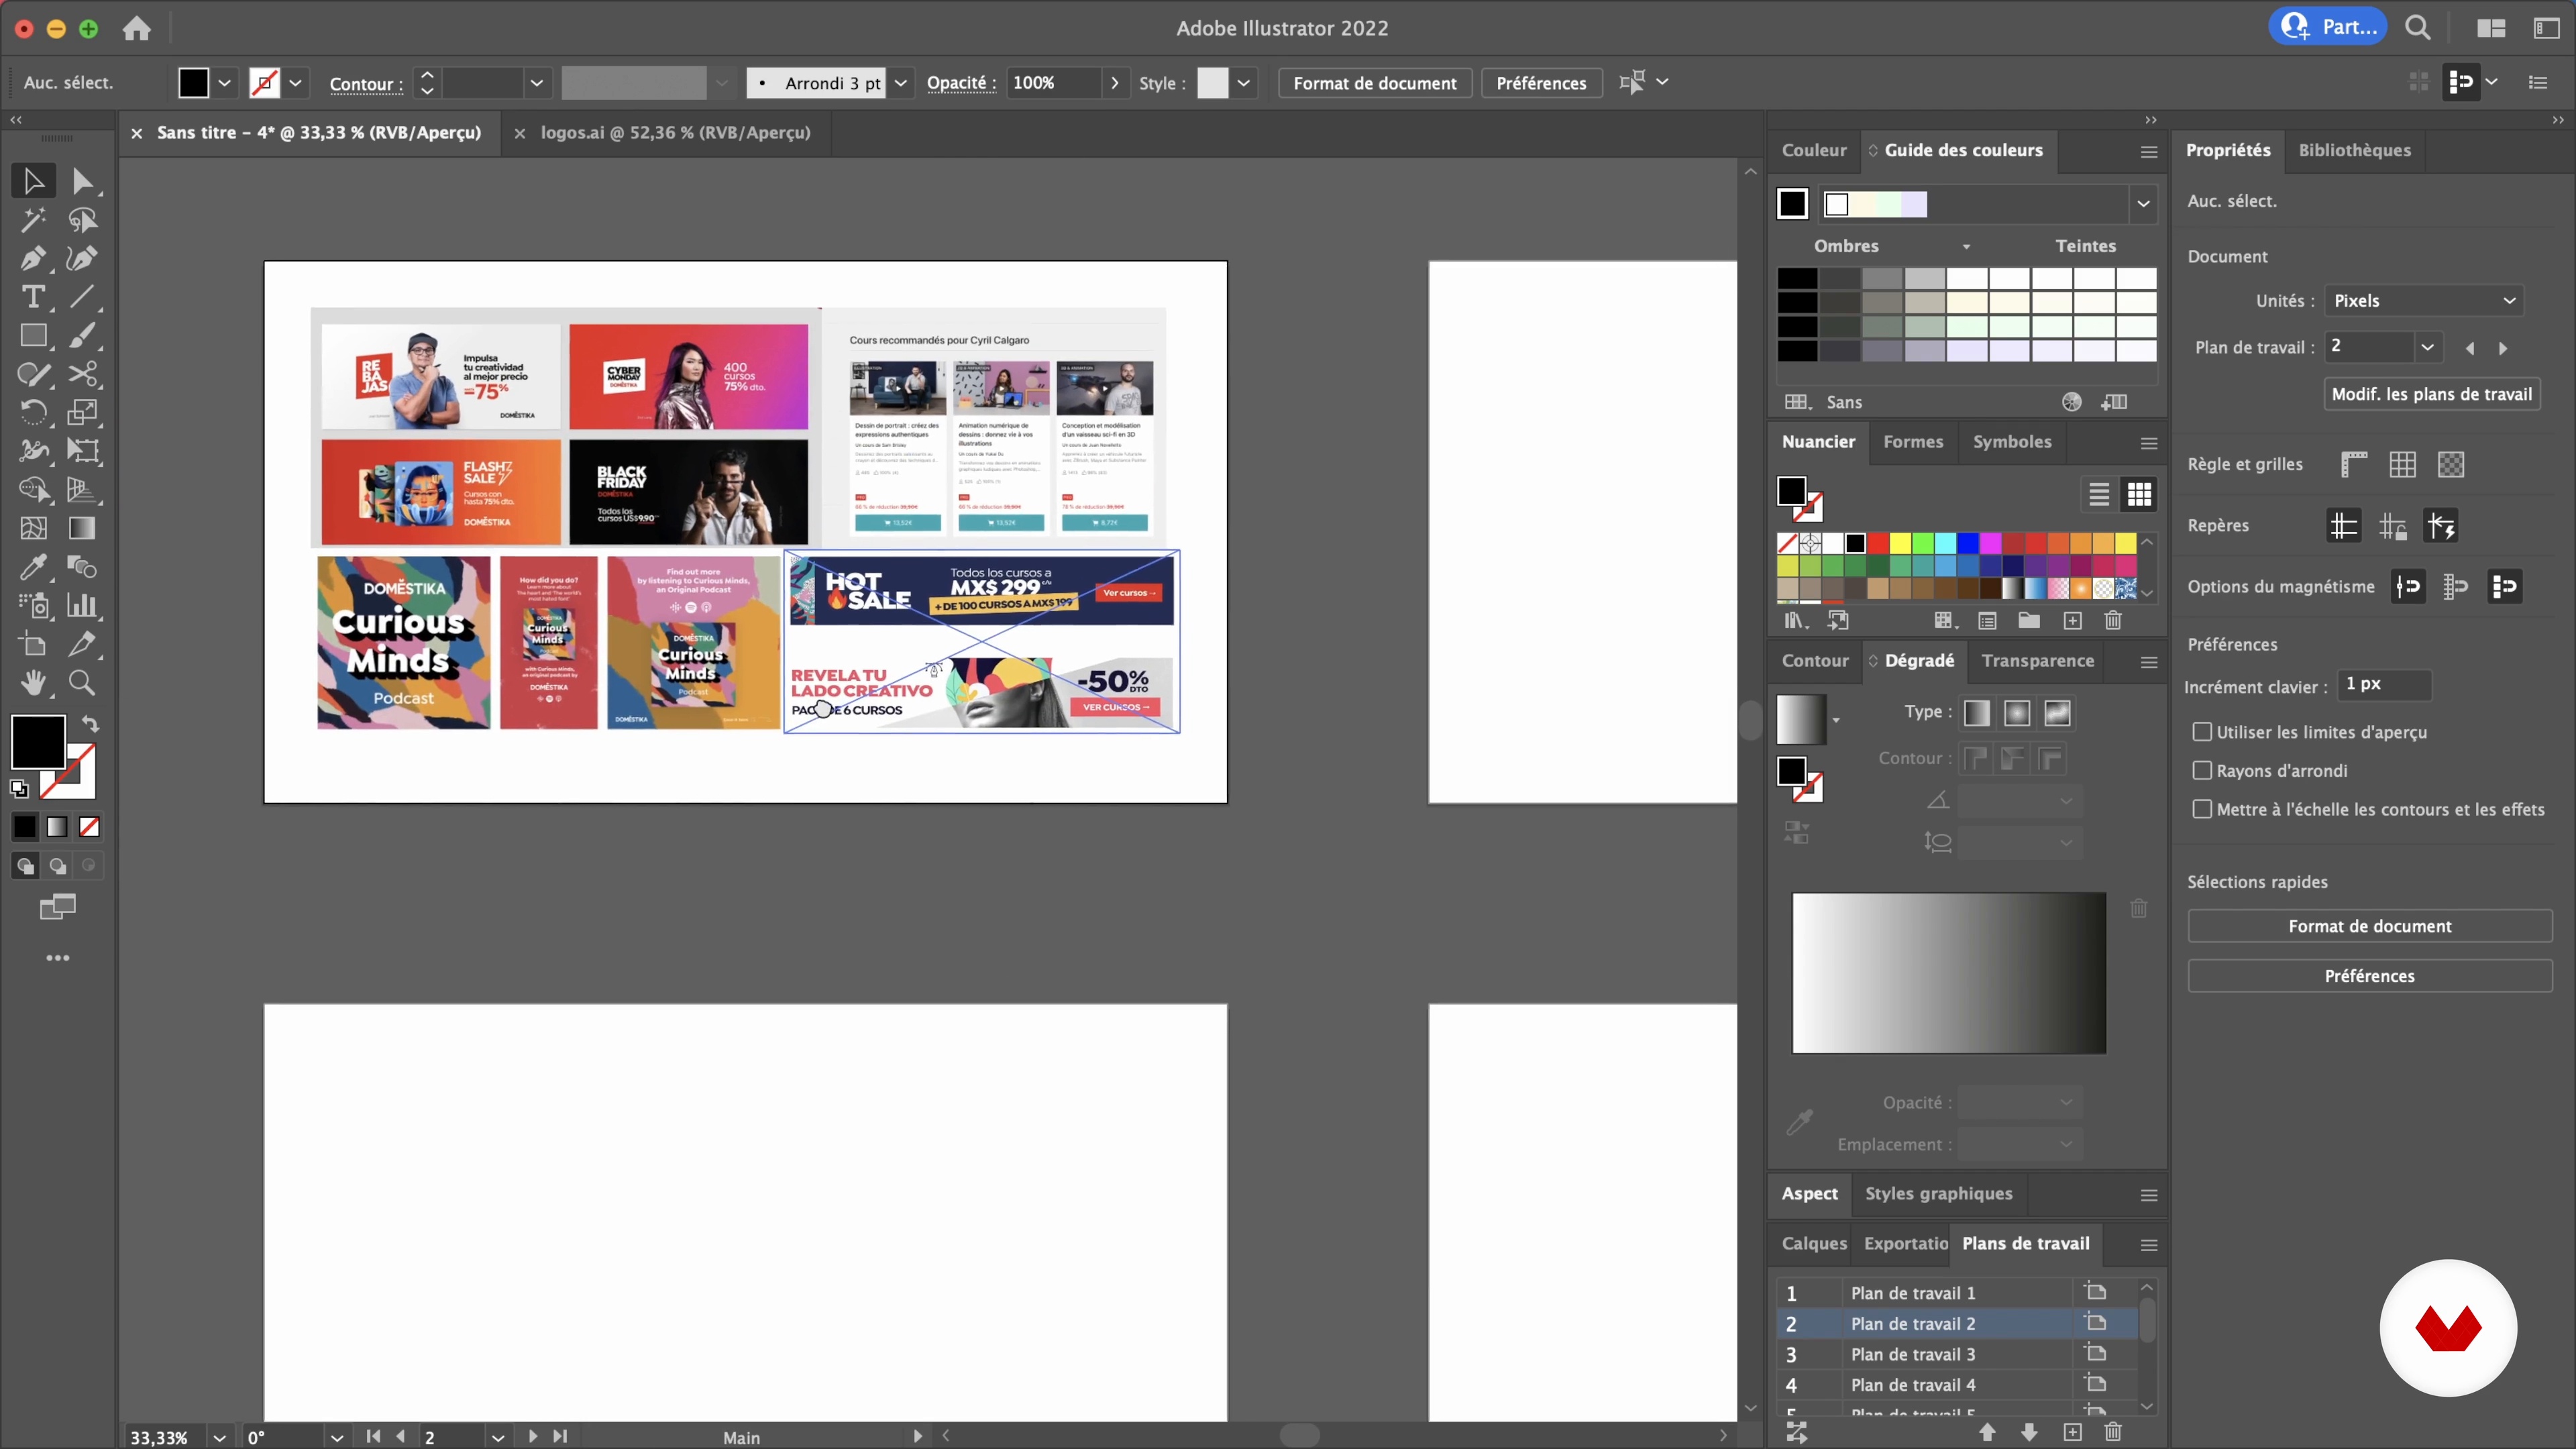Open edit colors wheel in Guide des couleurs
The height and width of the screenshot is (1449, 2576).
pos(2072,402)
